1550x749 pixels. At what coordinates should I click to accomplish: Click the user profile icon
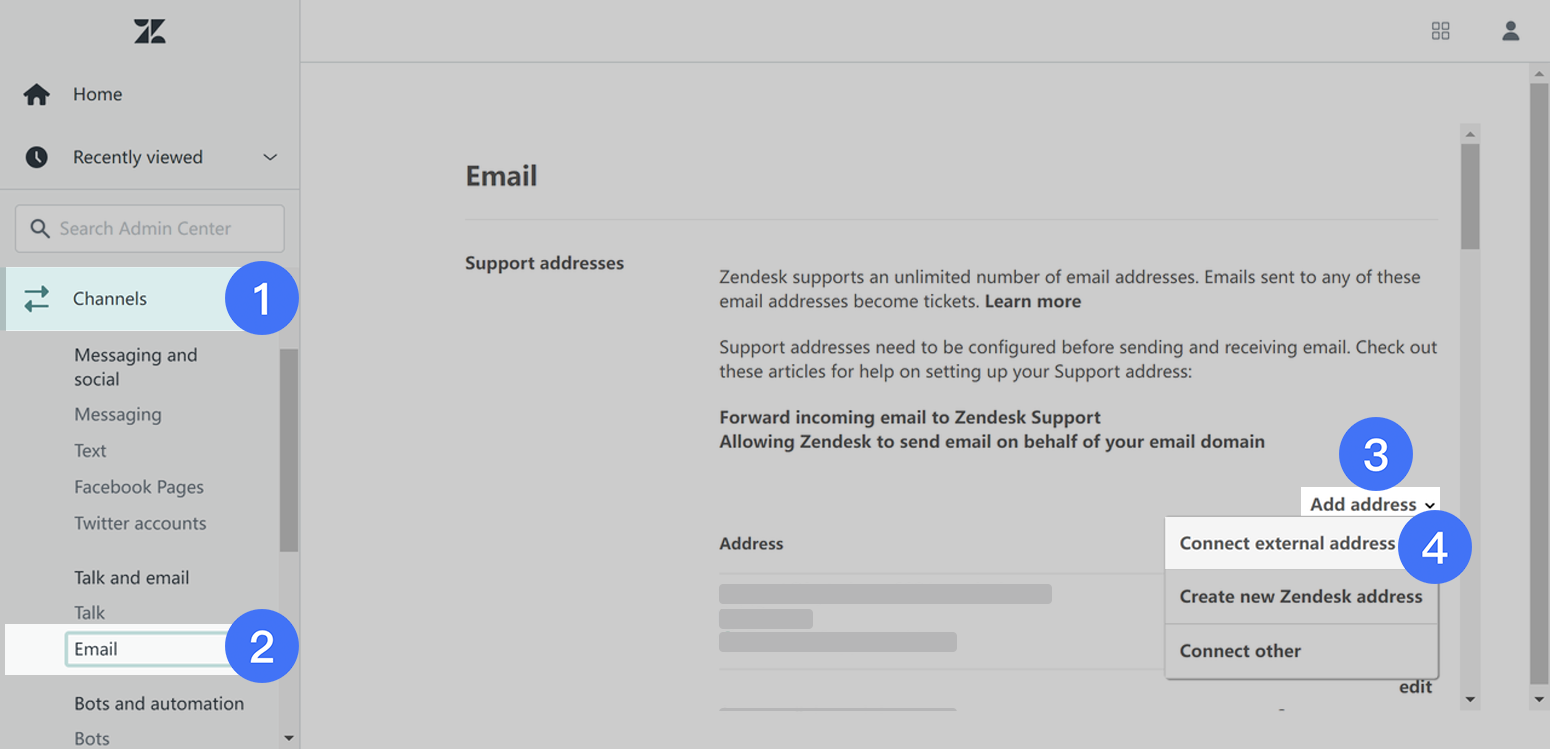point(1510,30)
